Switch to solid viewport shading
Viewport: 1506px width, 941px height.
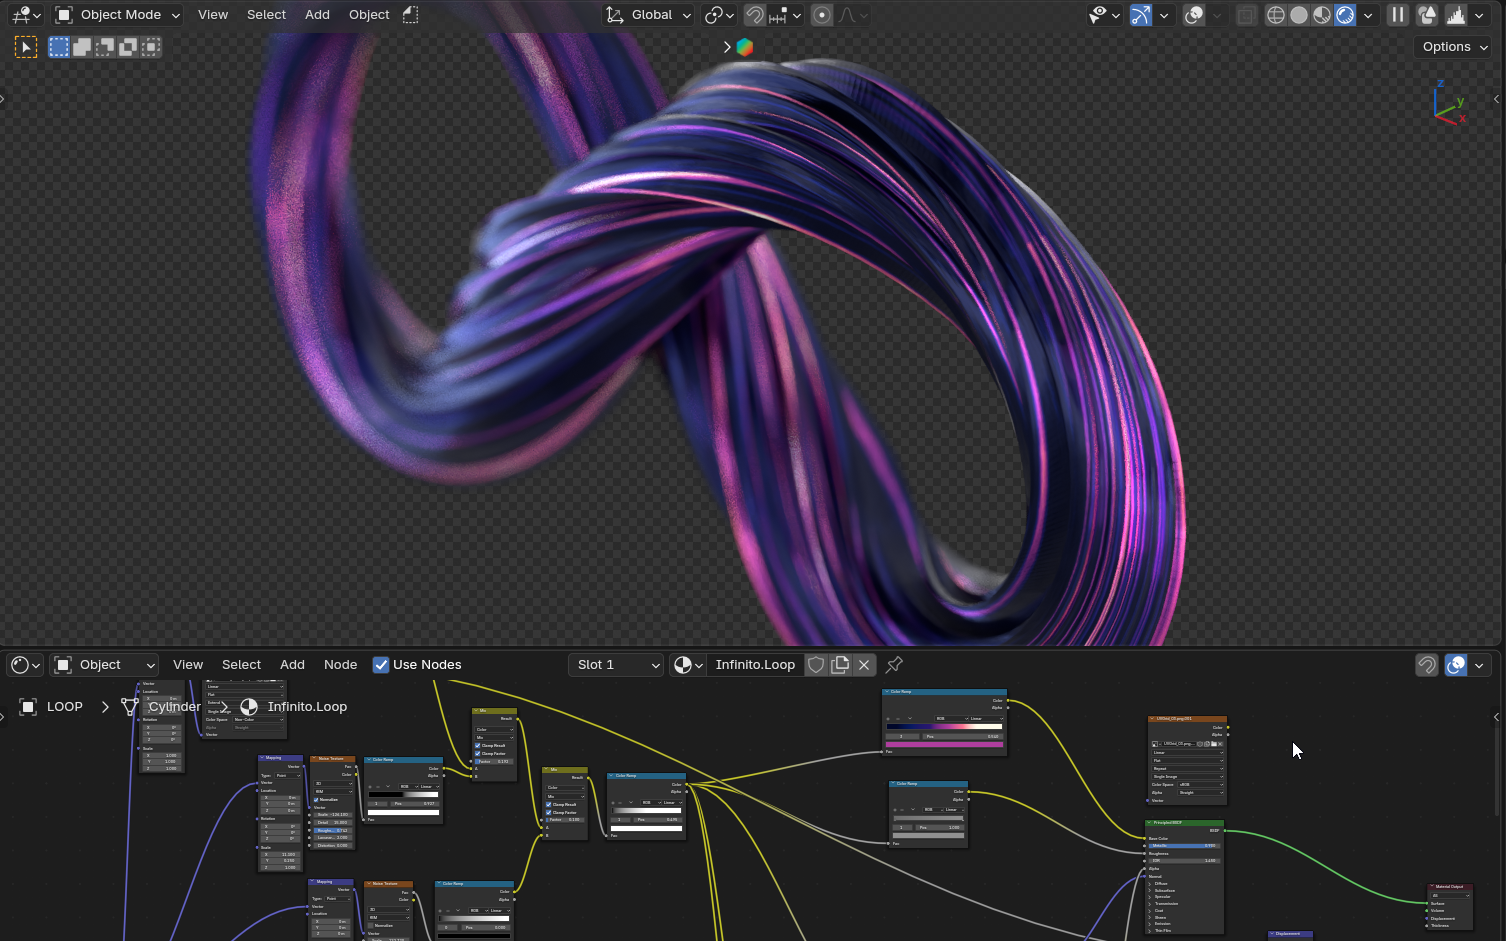tap(1299, 15)
